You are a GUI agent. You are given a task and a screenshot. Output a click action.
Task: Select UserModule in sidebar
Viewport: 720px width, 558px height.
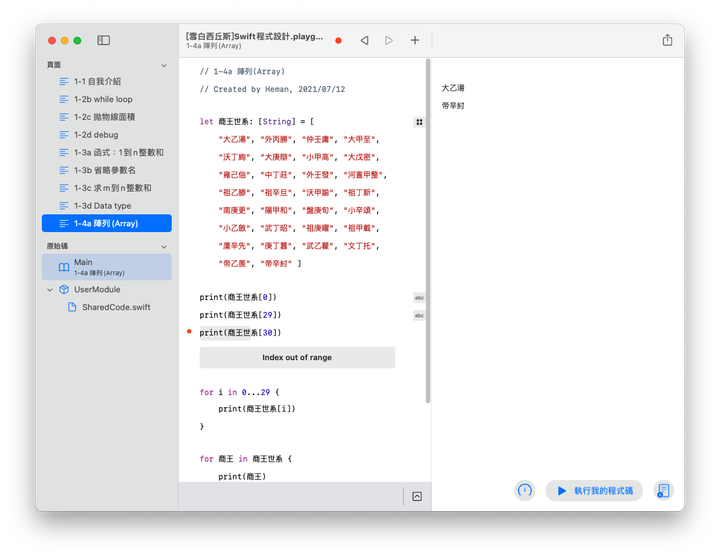[97, 289]
